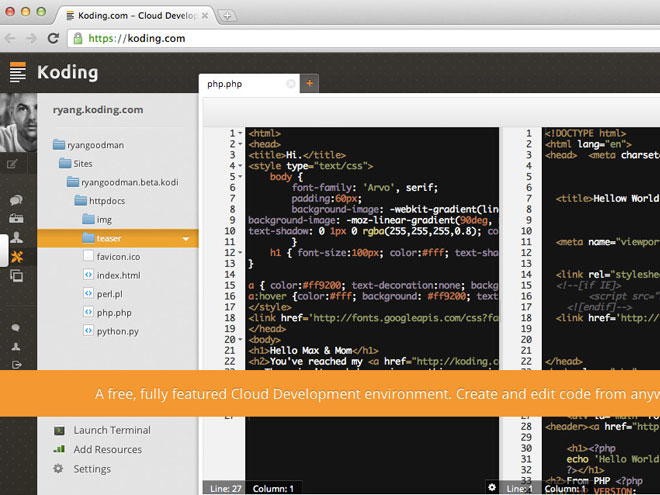Open editor settings gear in status bar

(492, 487)
